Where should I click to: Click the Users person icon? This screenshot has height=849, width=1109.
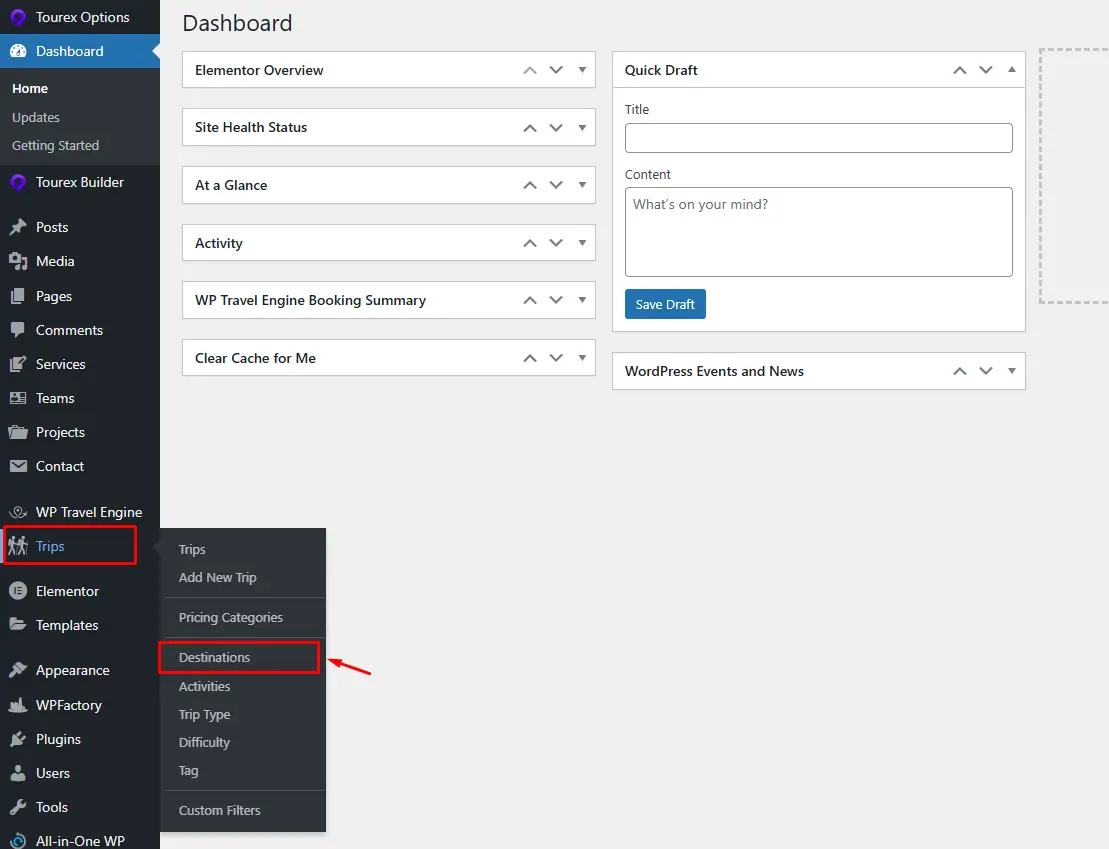(18, 773)
